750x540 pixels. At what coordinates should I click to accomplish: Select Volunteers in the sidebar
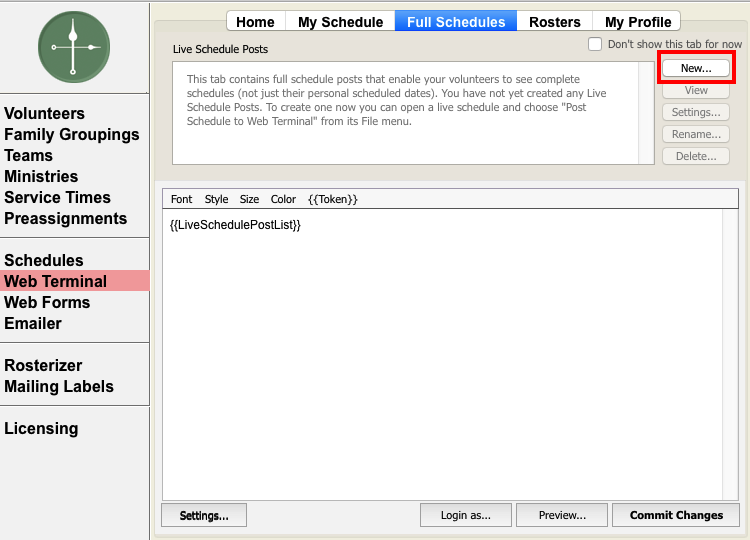click(x=44, y=113)
